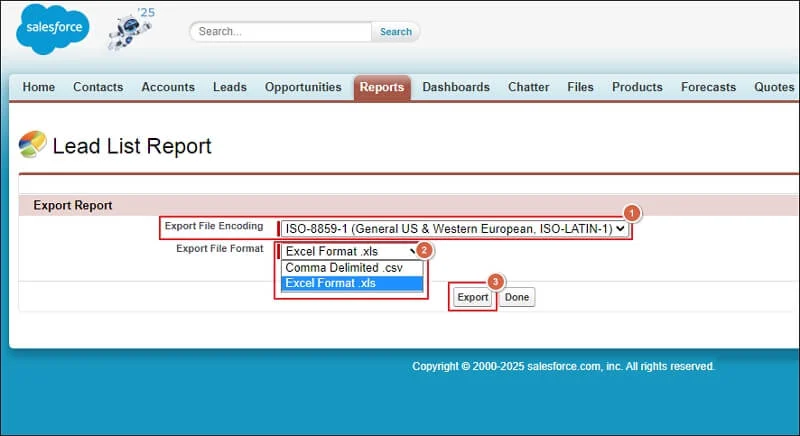Switch to the Accounts tab
This screenshot has height=436, width=800.
(x=168, y=87)
